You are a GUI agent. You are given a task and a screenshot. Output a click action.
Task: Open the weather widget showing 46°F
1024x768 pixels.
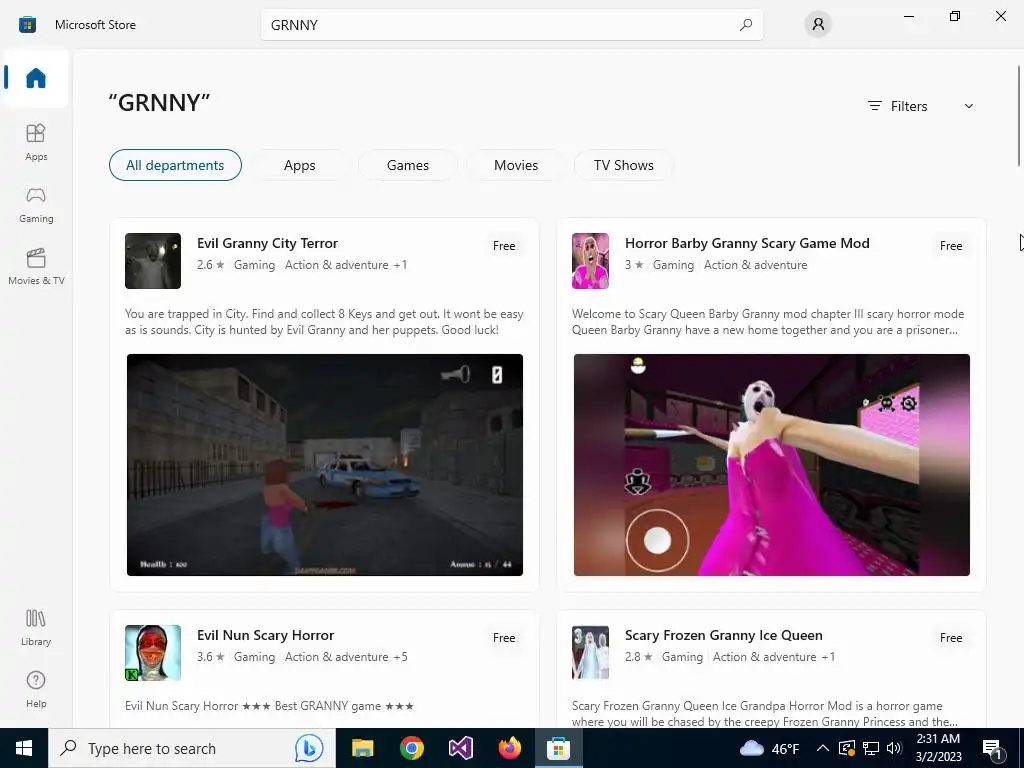point(769,748)
